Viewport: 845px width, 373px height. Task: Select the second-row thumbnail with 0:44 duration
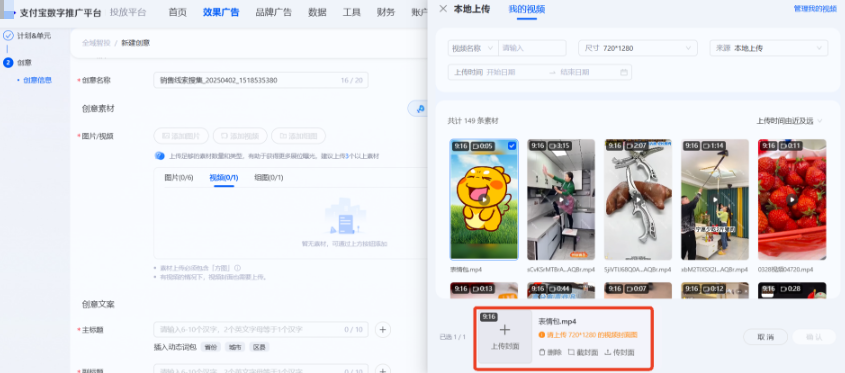561,290
